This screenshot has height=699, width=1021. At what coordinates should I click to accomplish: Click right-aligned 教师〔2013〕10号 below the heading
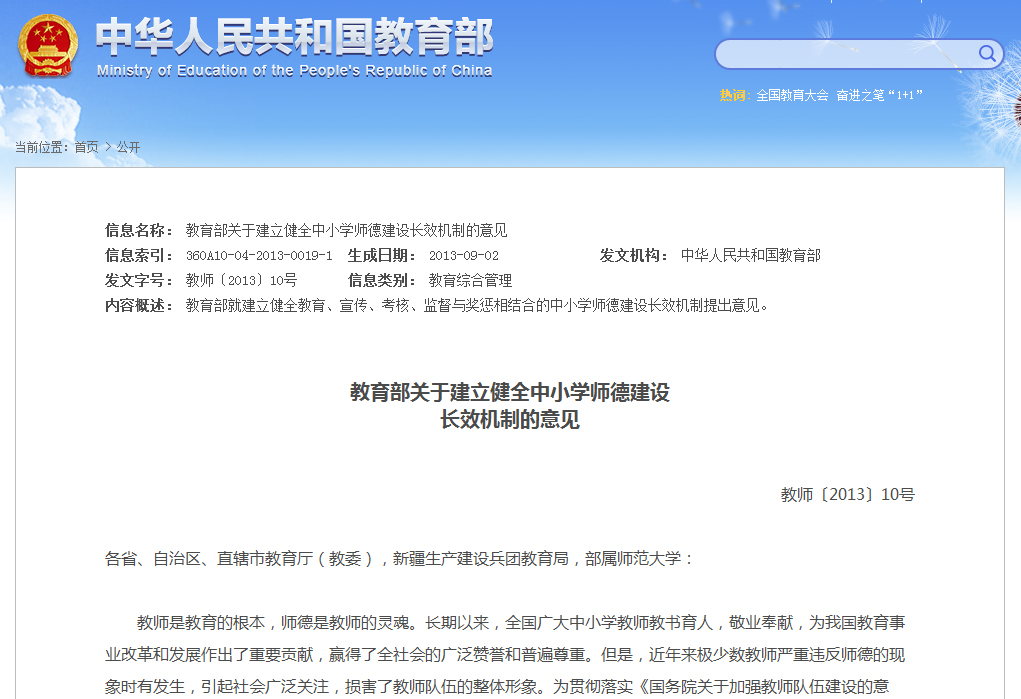pos(848,494)
